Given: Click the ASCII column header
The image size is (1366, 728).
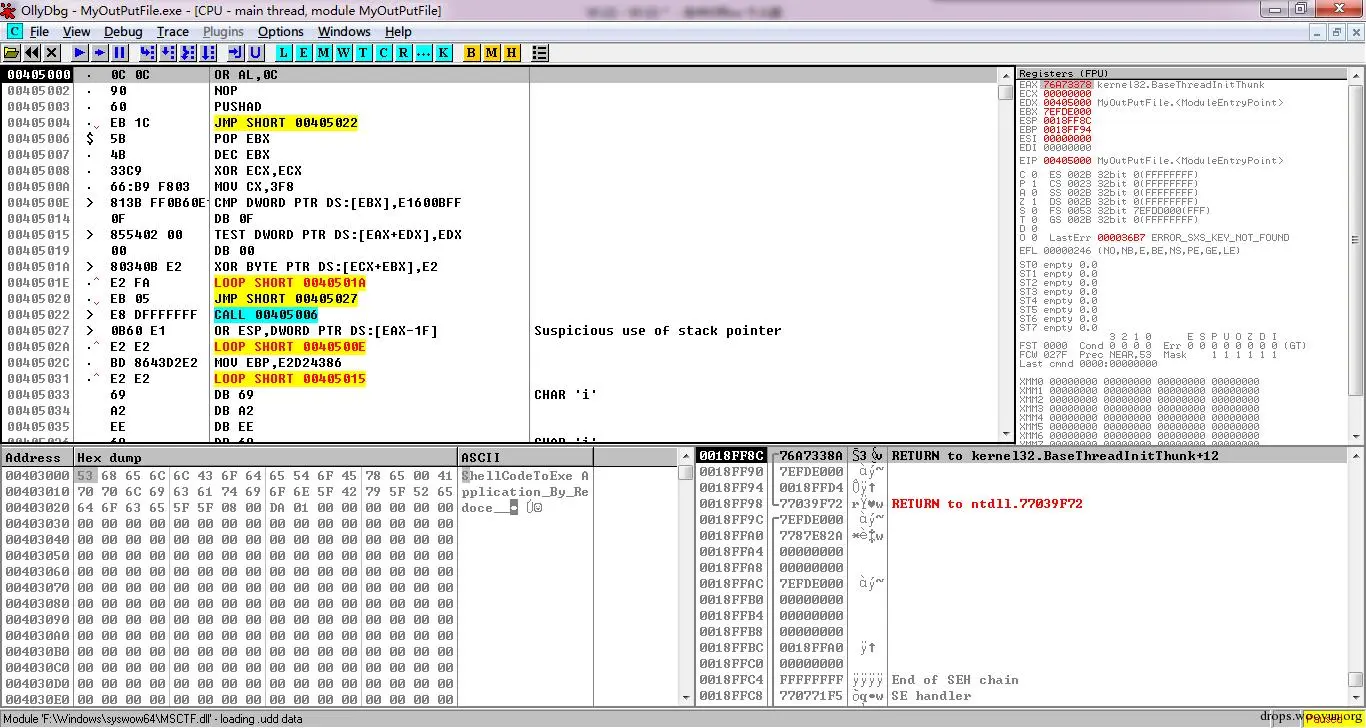Looking at the screenshot, I should point(526,457).
